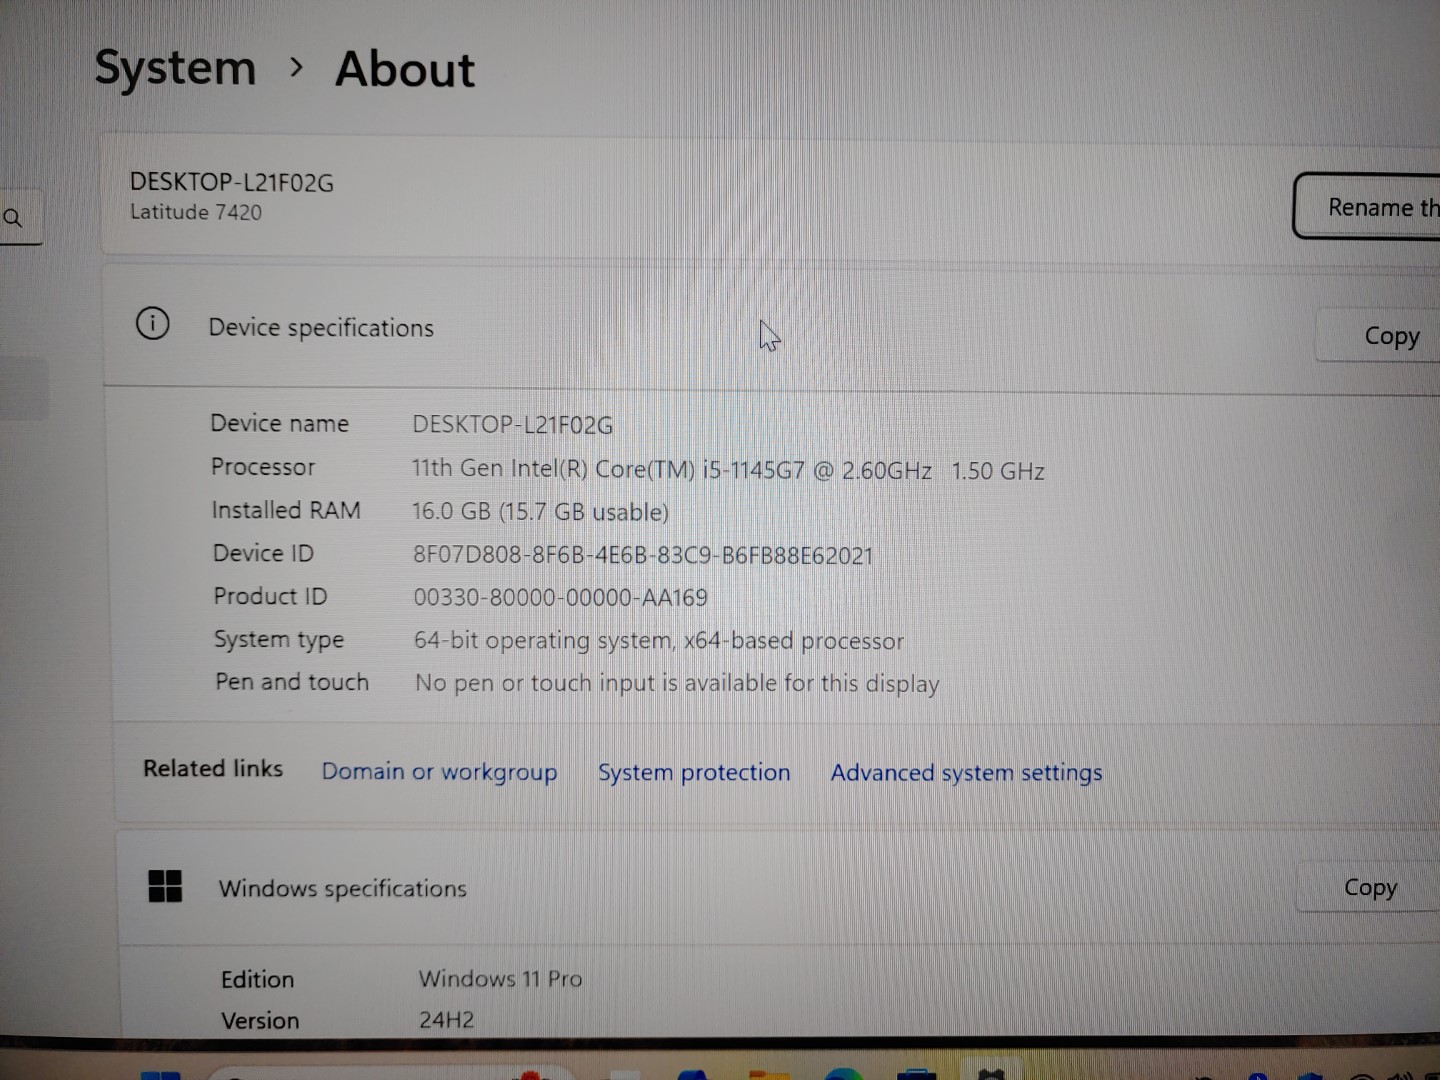This screenshot has height=1080, width=1440.
Task: Click the search magnifier icon in sidebar
Action: pos(13,217)
